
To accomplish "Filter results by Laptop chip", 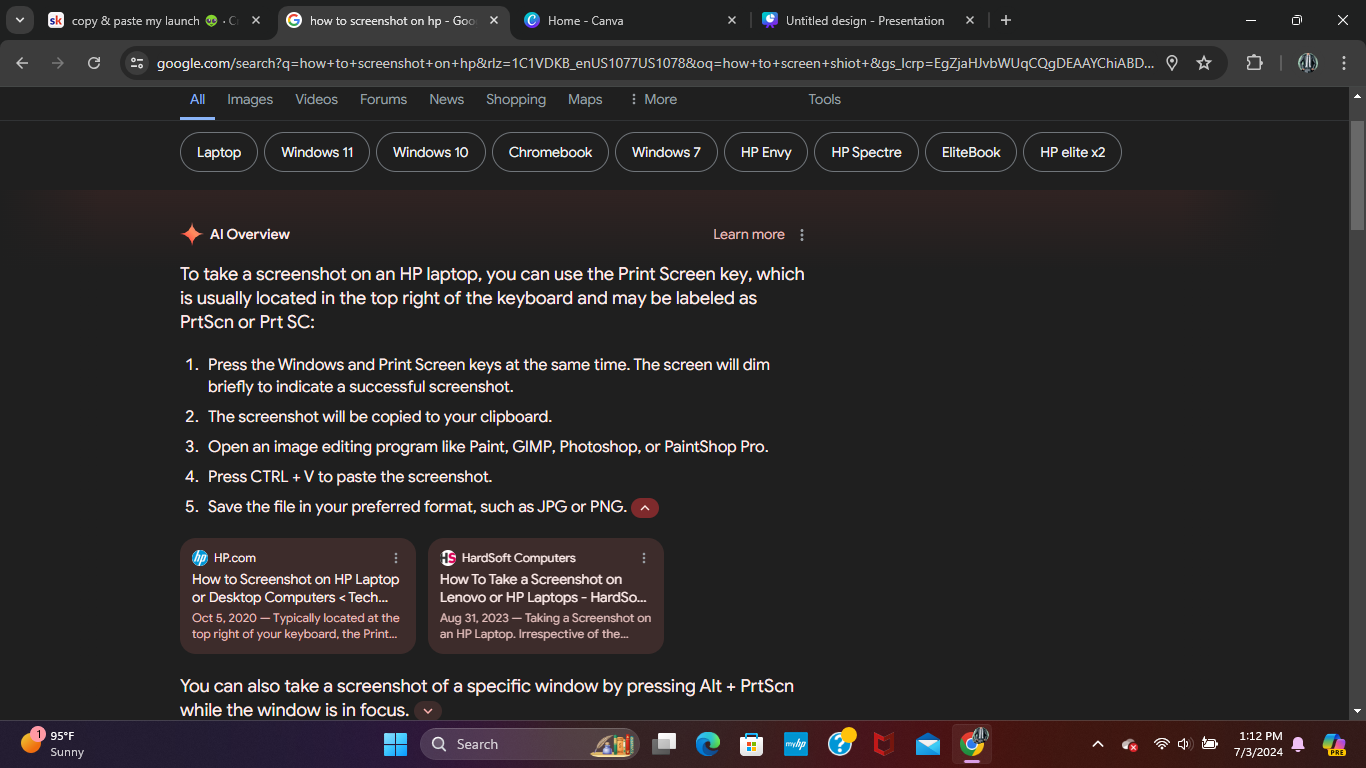I will [x=219, y=152].
